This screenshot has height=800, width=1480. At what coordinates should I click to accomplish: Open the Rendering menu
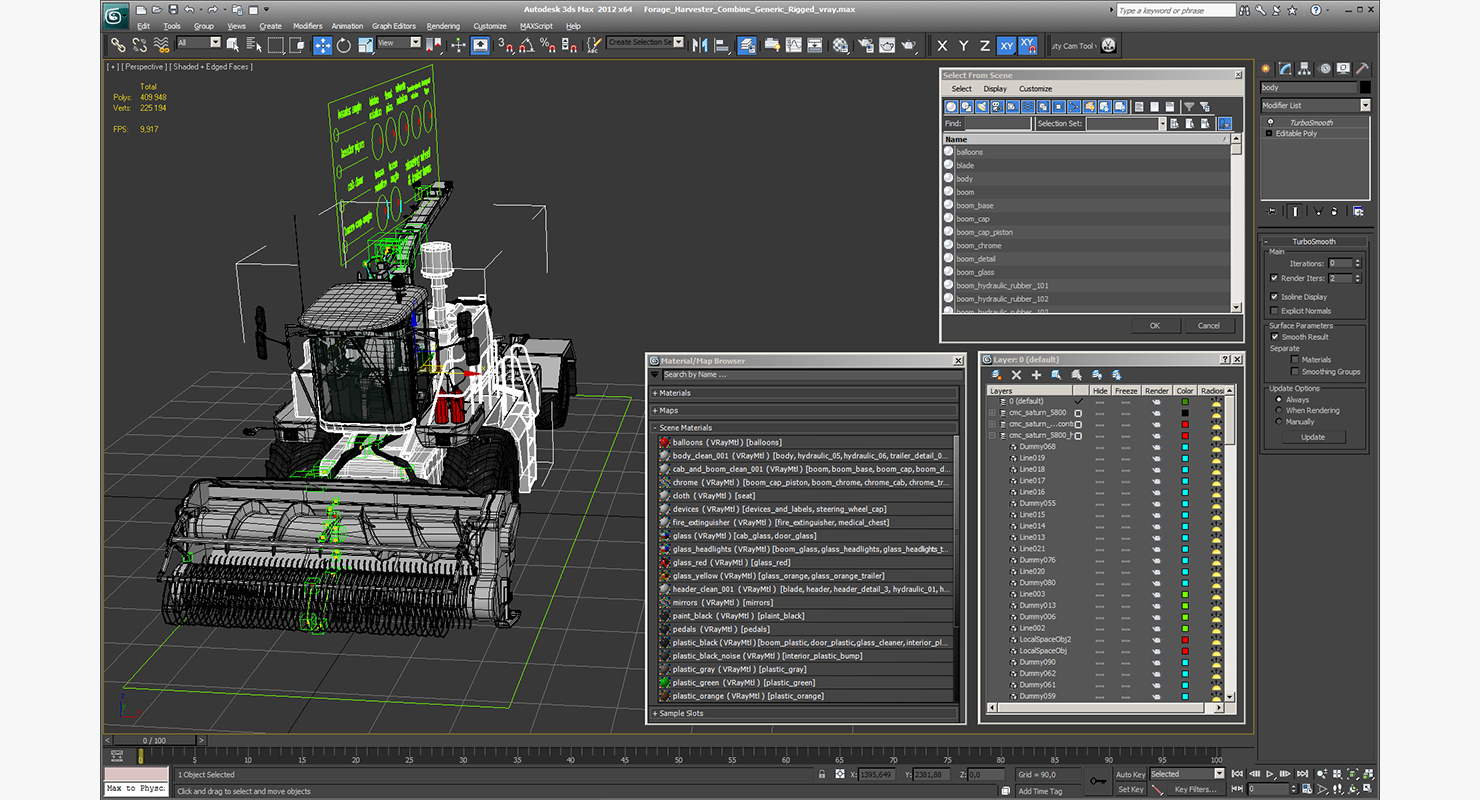click(x=443, y=26)
